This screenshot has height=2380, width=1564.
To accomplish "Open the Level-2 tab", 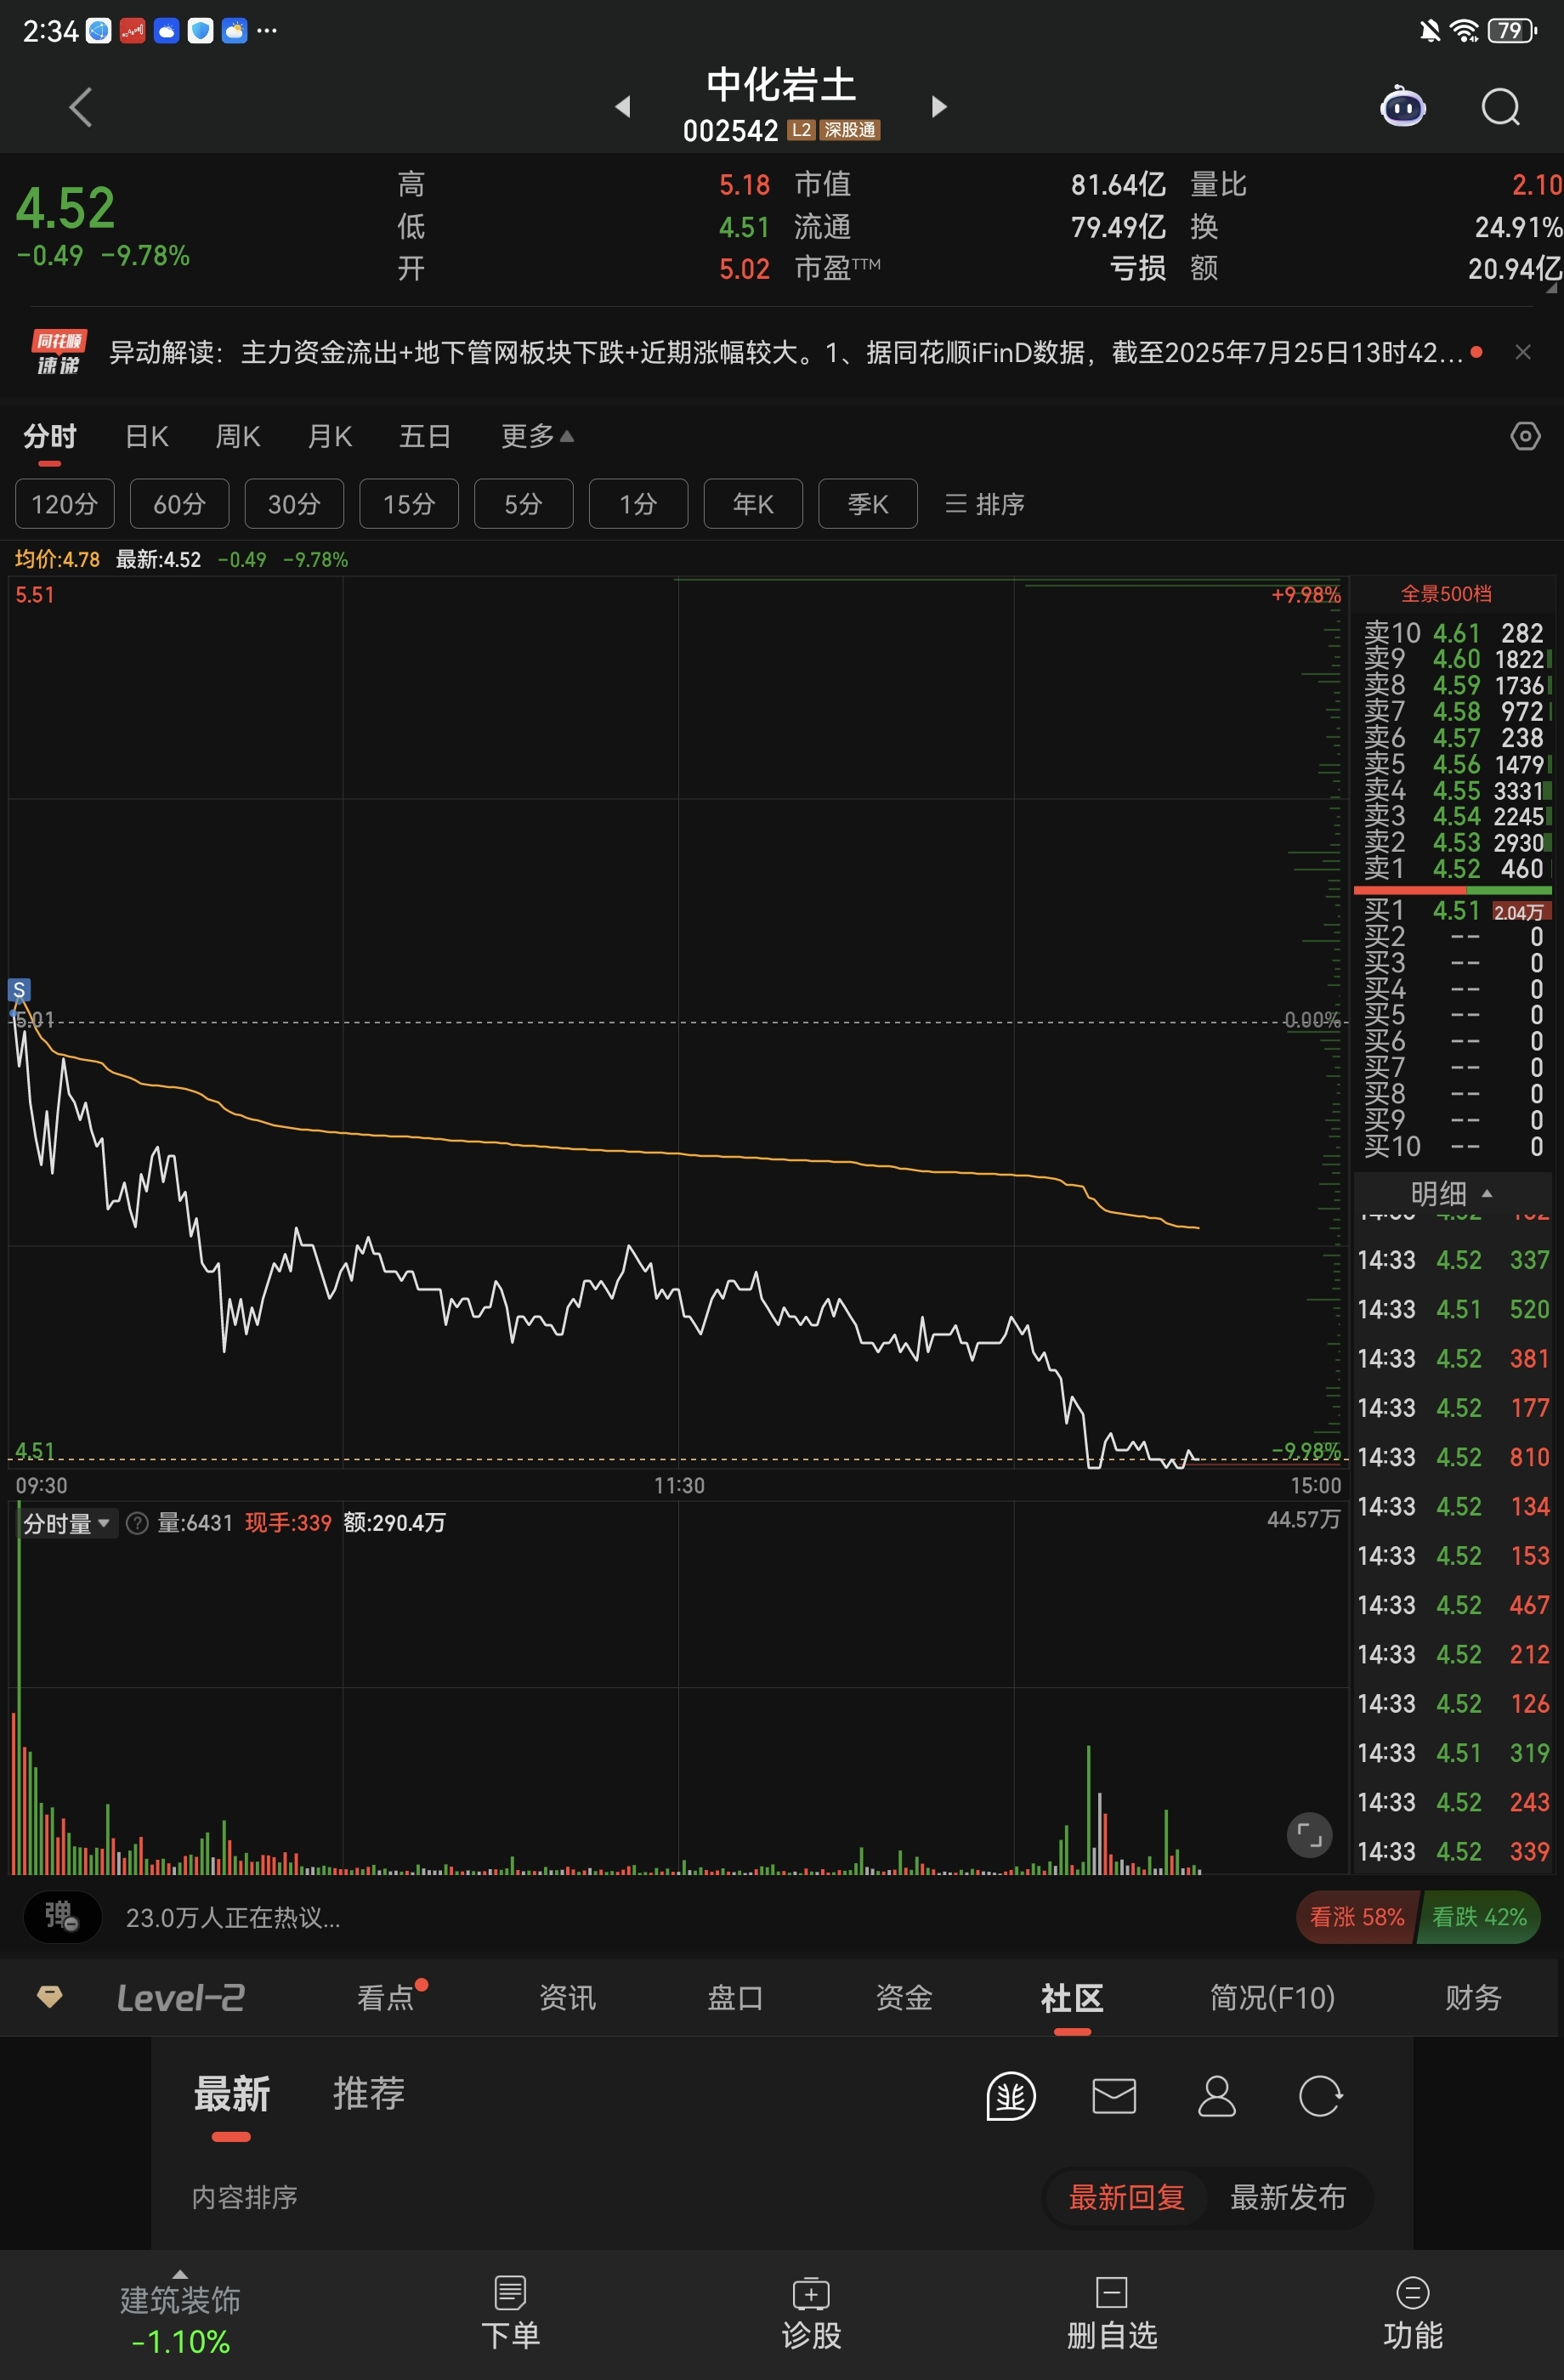I will pos(181,1997).
